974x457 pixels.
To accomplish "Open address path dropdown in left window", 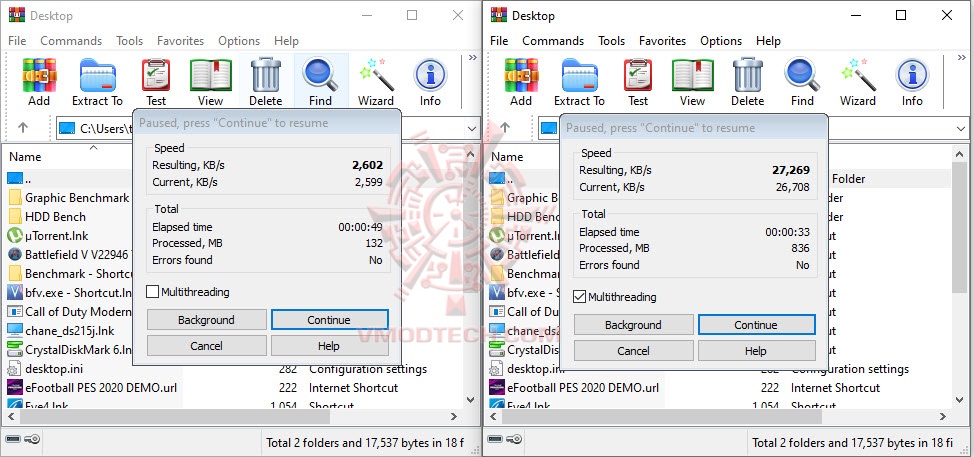I will (x=471, y=129).
